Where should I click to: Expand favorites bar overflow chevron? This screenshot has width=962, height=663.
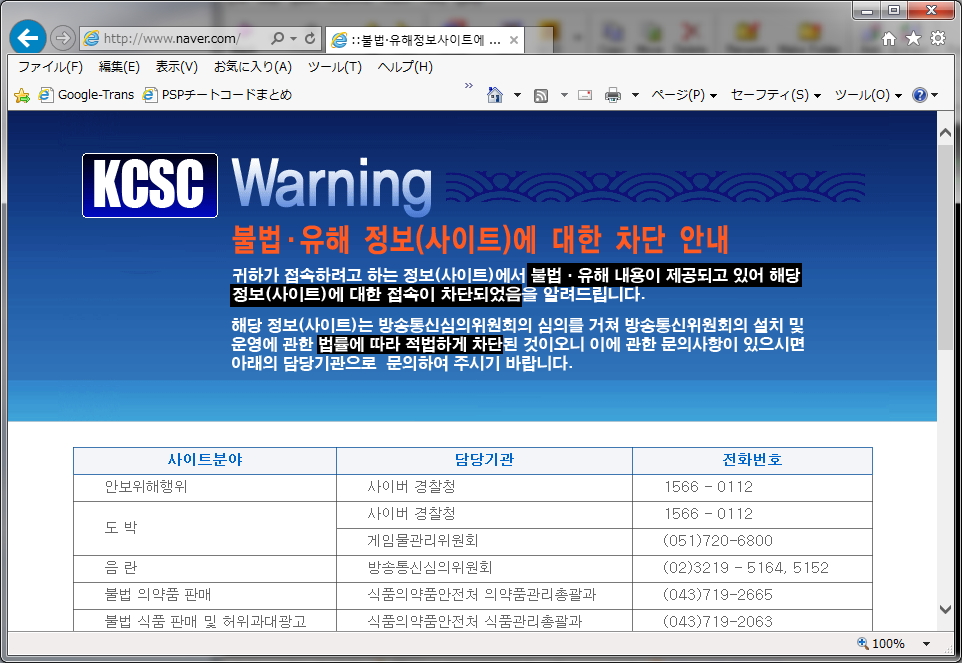[x=469, y=85]
